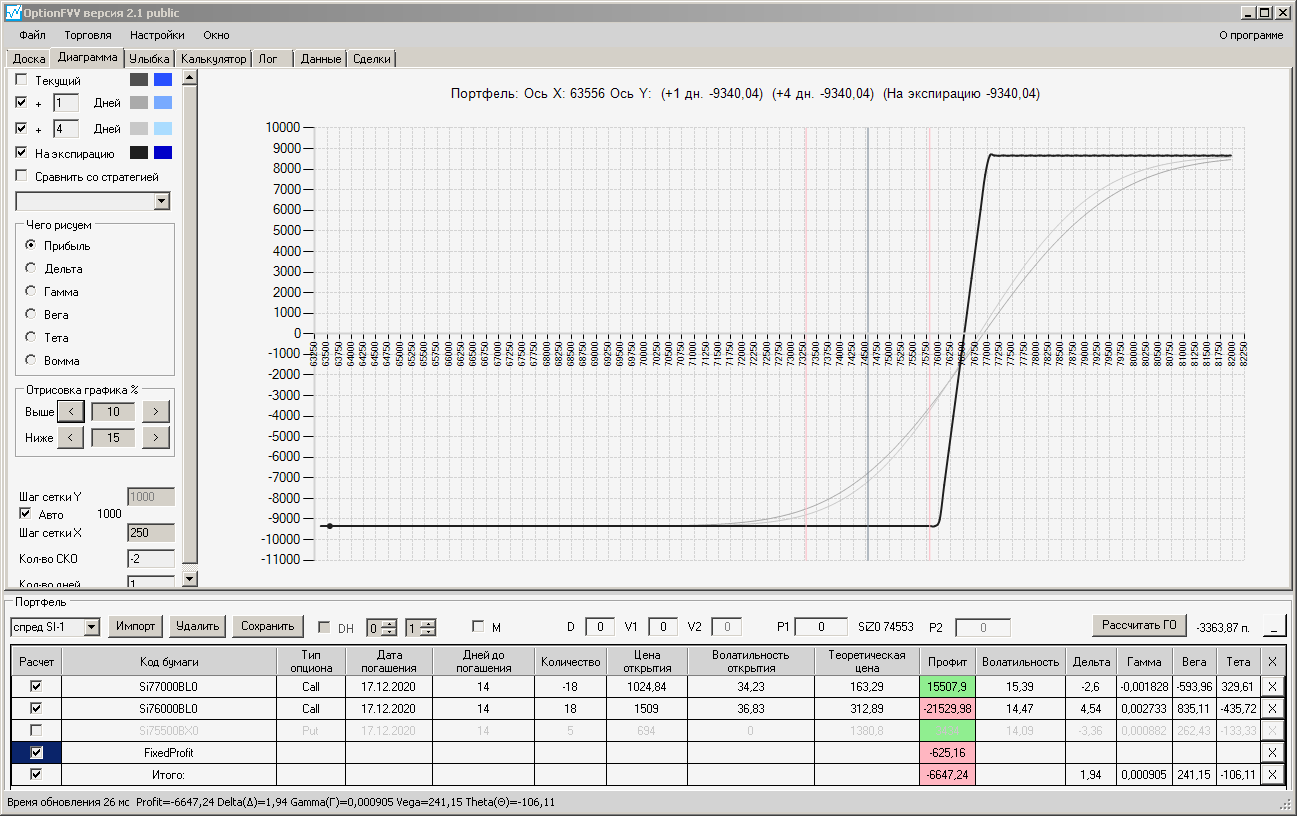Select the Прибыль radio option

(x=31, y=245)
